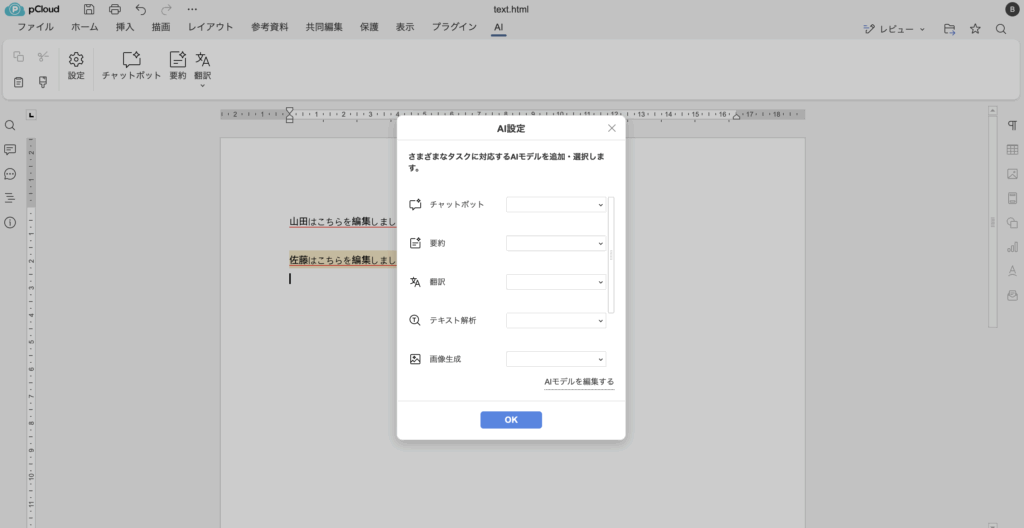Viewport: 1024px width, 528px height.
Task: Switch to the 描画 tab
Action: pyautogui.click(x=161, y=27)
